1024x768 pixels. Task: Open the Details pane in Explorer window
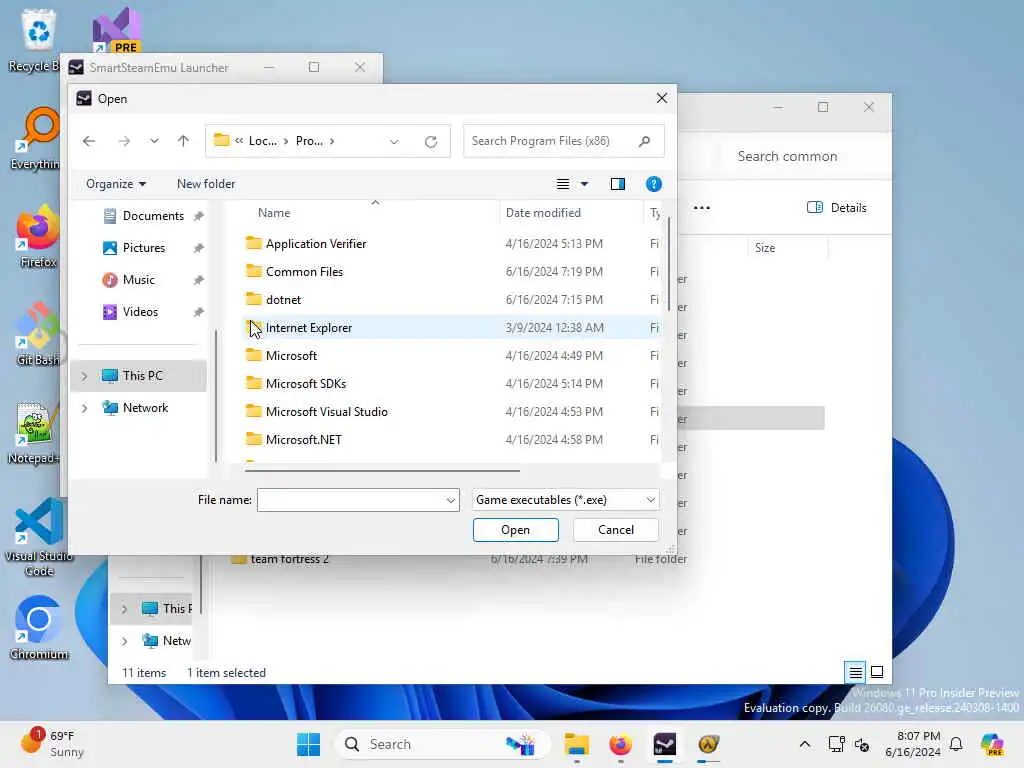coord(837,208)
